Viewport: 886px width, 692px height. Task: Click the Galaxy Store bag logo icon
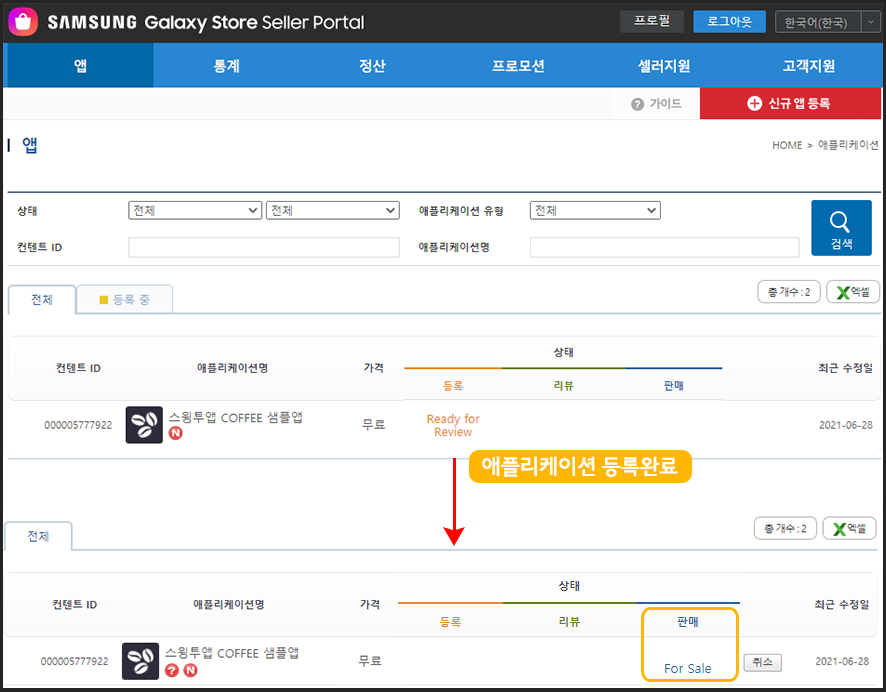[x=25, y=22]
